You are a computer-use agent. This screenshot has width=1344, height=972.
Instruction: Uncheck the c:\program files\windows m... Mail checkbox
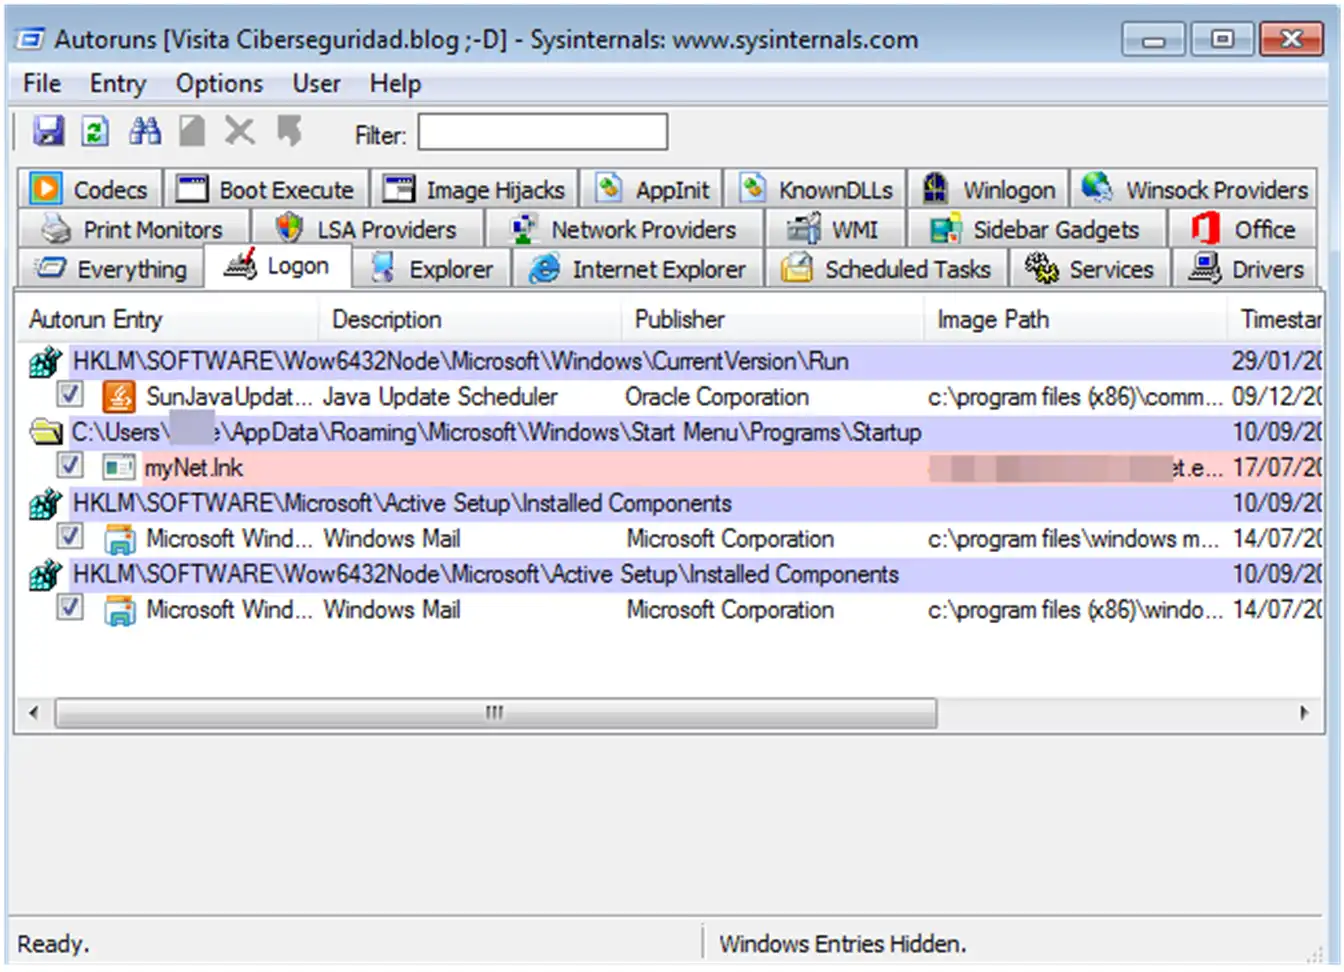[x=70, y=536]
